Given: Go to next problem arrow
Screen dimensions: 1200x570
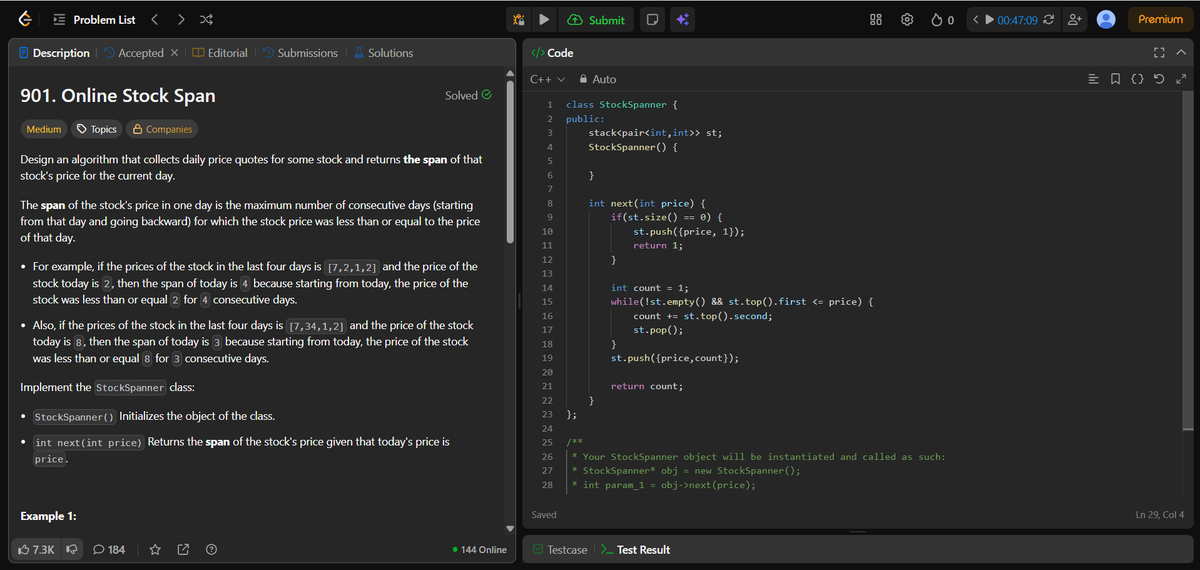Looking at the screenshot, I should point(180,20).
